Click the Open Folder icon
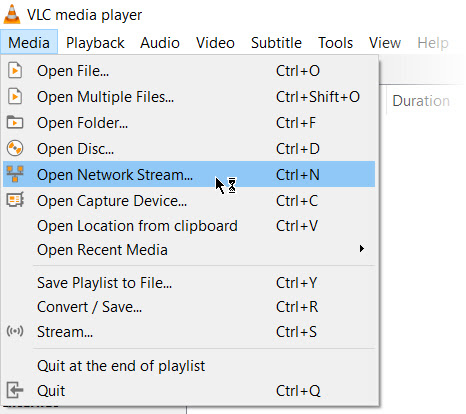Screen dimensions: 466x414 tap(15, 122)
